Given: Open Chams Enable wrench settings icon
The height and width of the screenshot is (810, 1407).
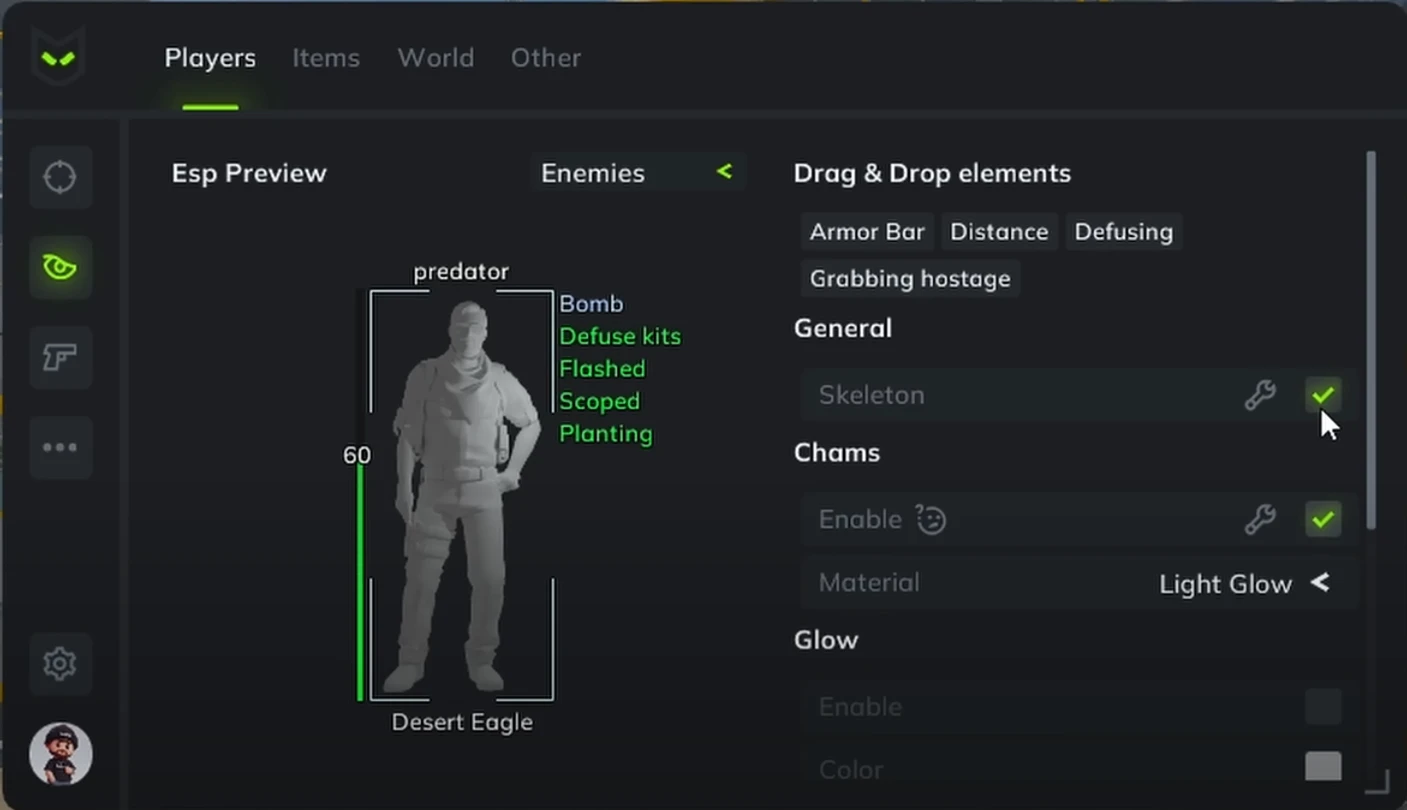Looking at the screenshot, I should 1260,519.
